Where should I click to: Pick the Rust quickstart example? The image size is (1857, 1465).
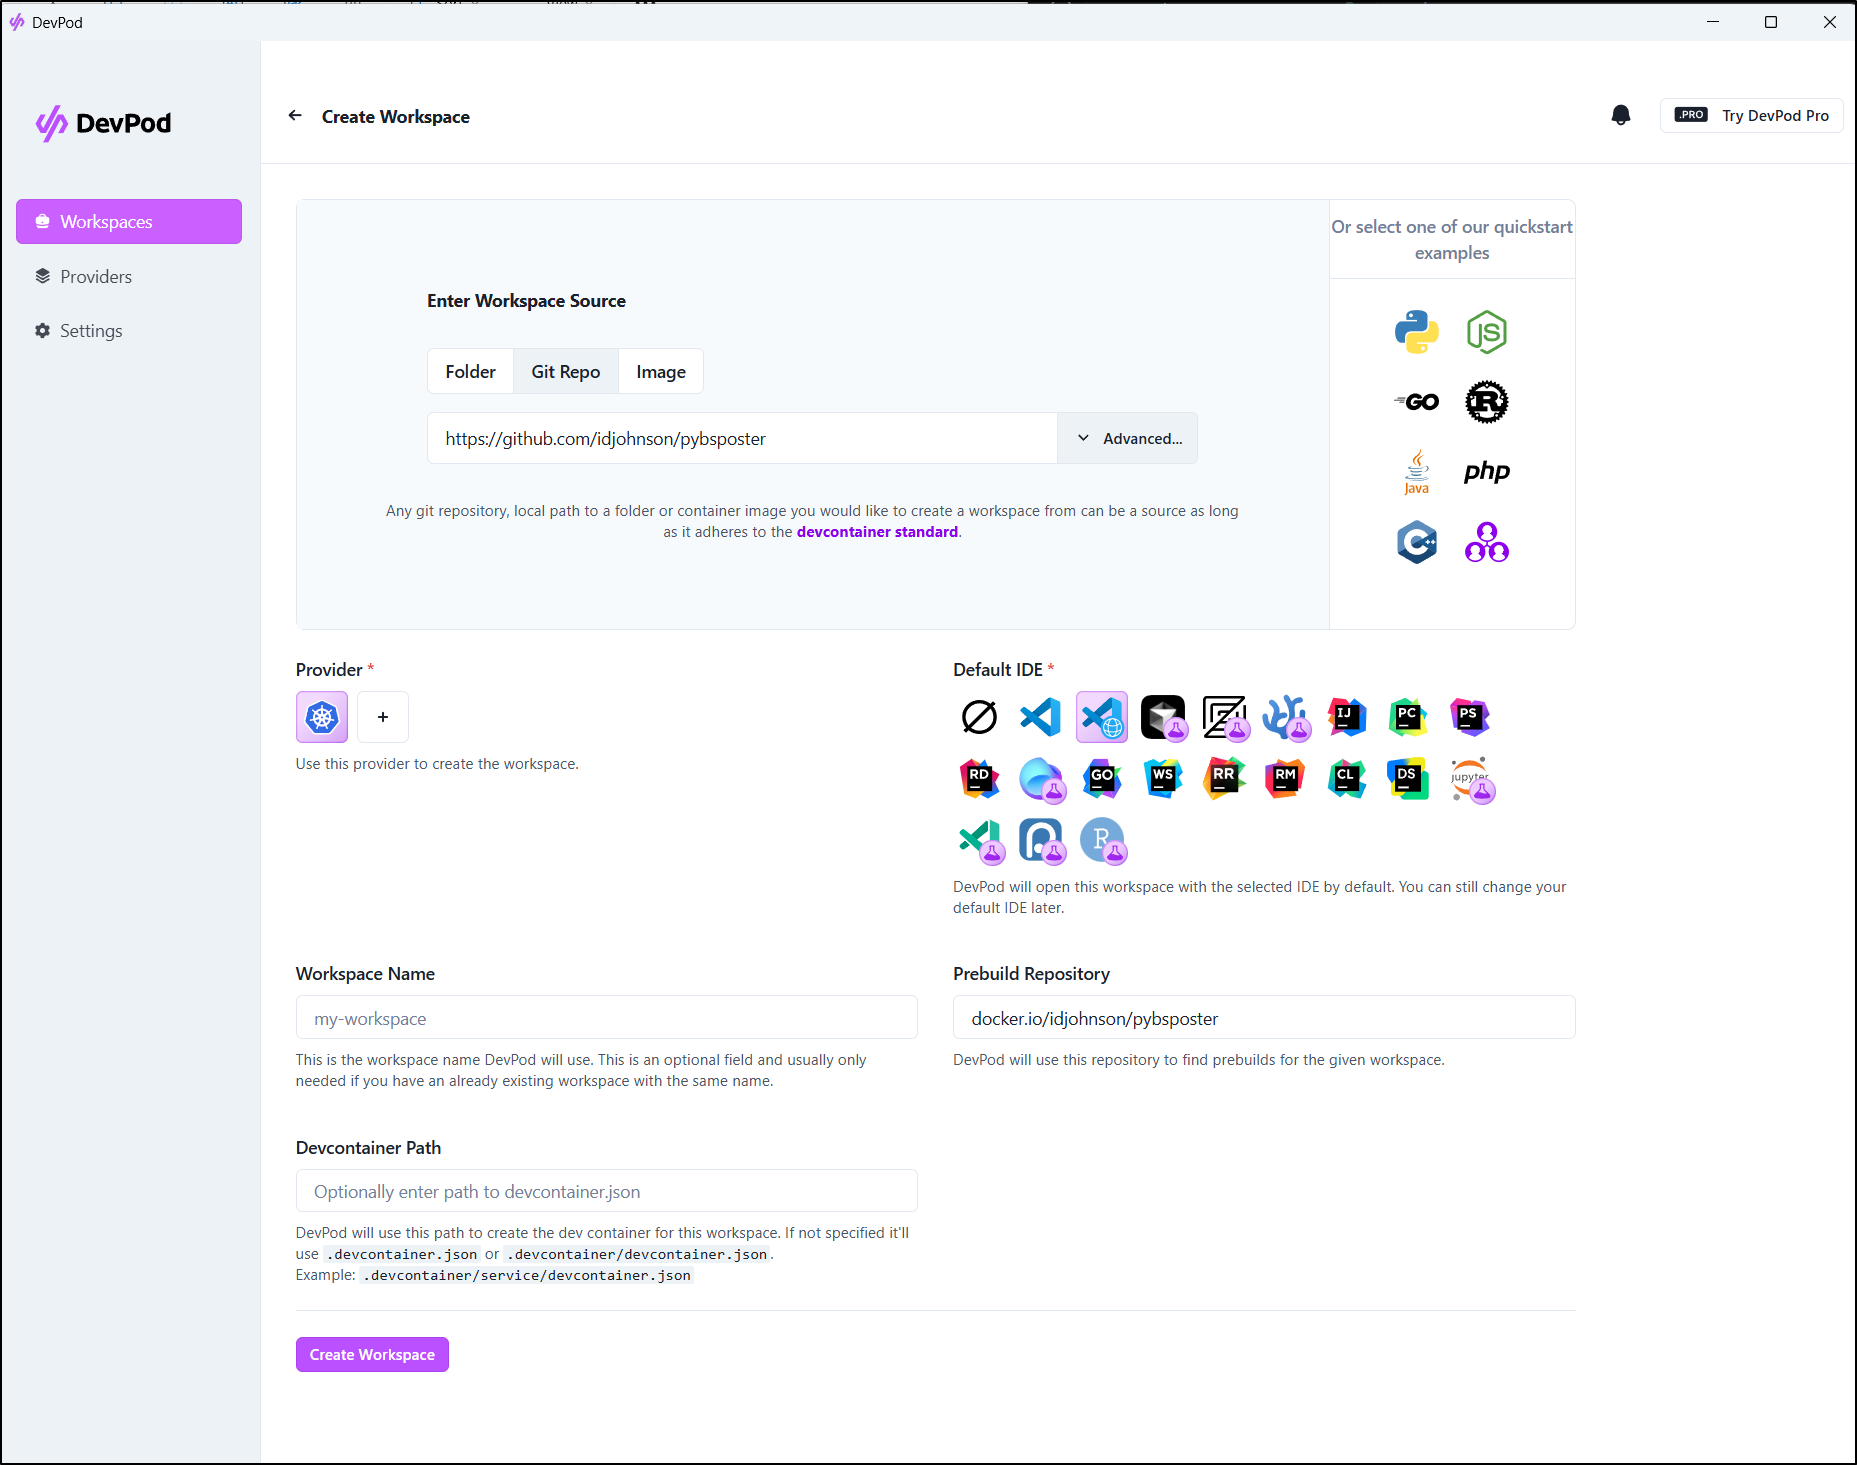pos(1487,402)
